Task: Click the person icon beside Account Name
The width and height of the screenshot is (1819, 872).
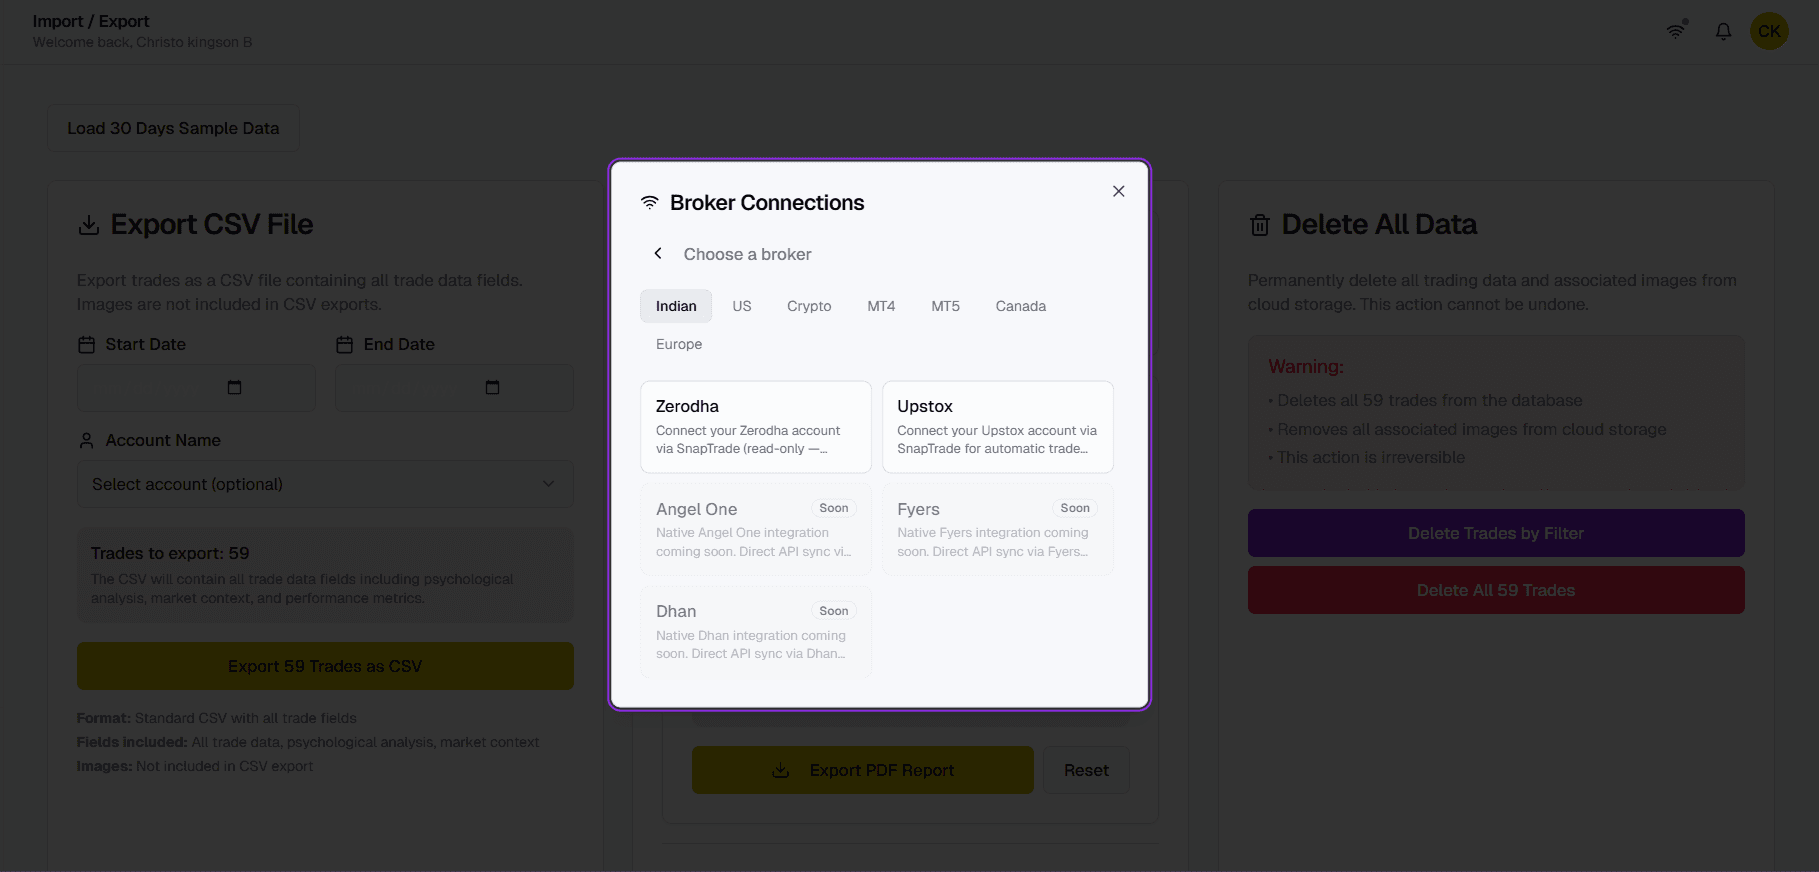Action: pos(85,440)
